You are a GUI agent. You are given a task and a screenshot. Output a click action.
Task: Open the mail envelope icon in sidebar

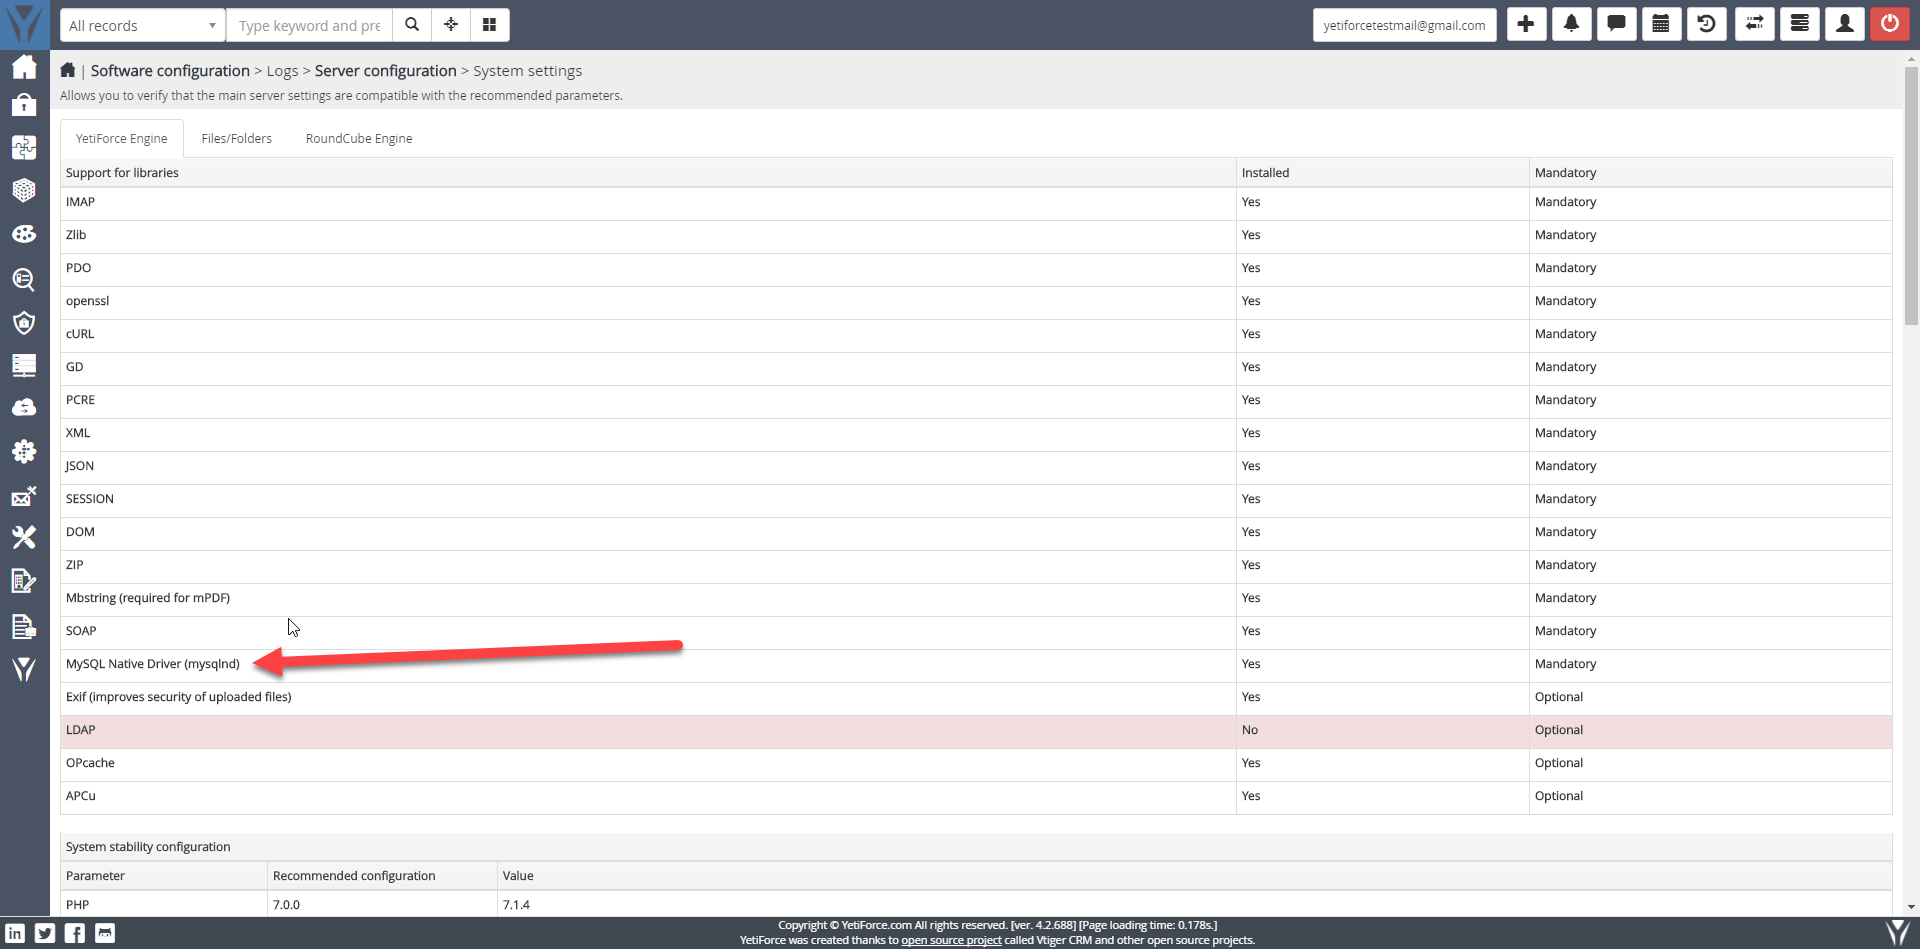24,496
